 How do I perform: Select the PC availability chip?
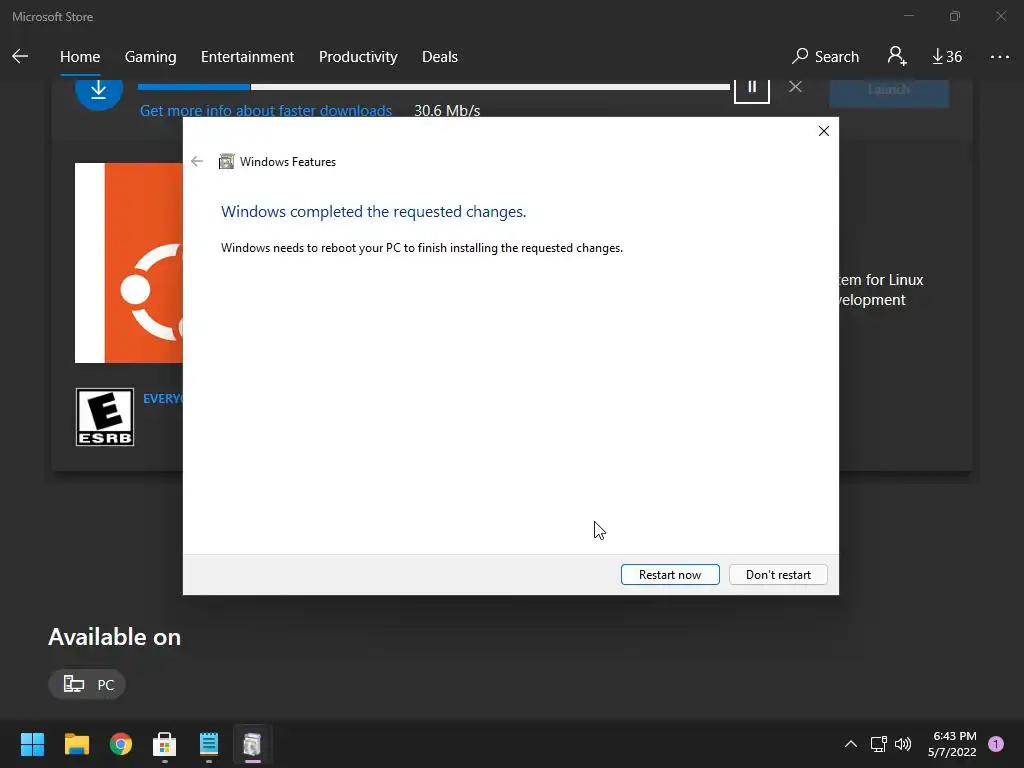point(87,684)
